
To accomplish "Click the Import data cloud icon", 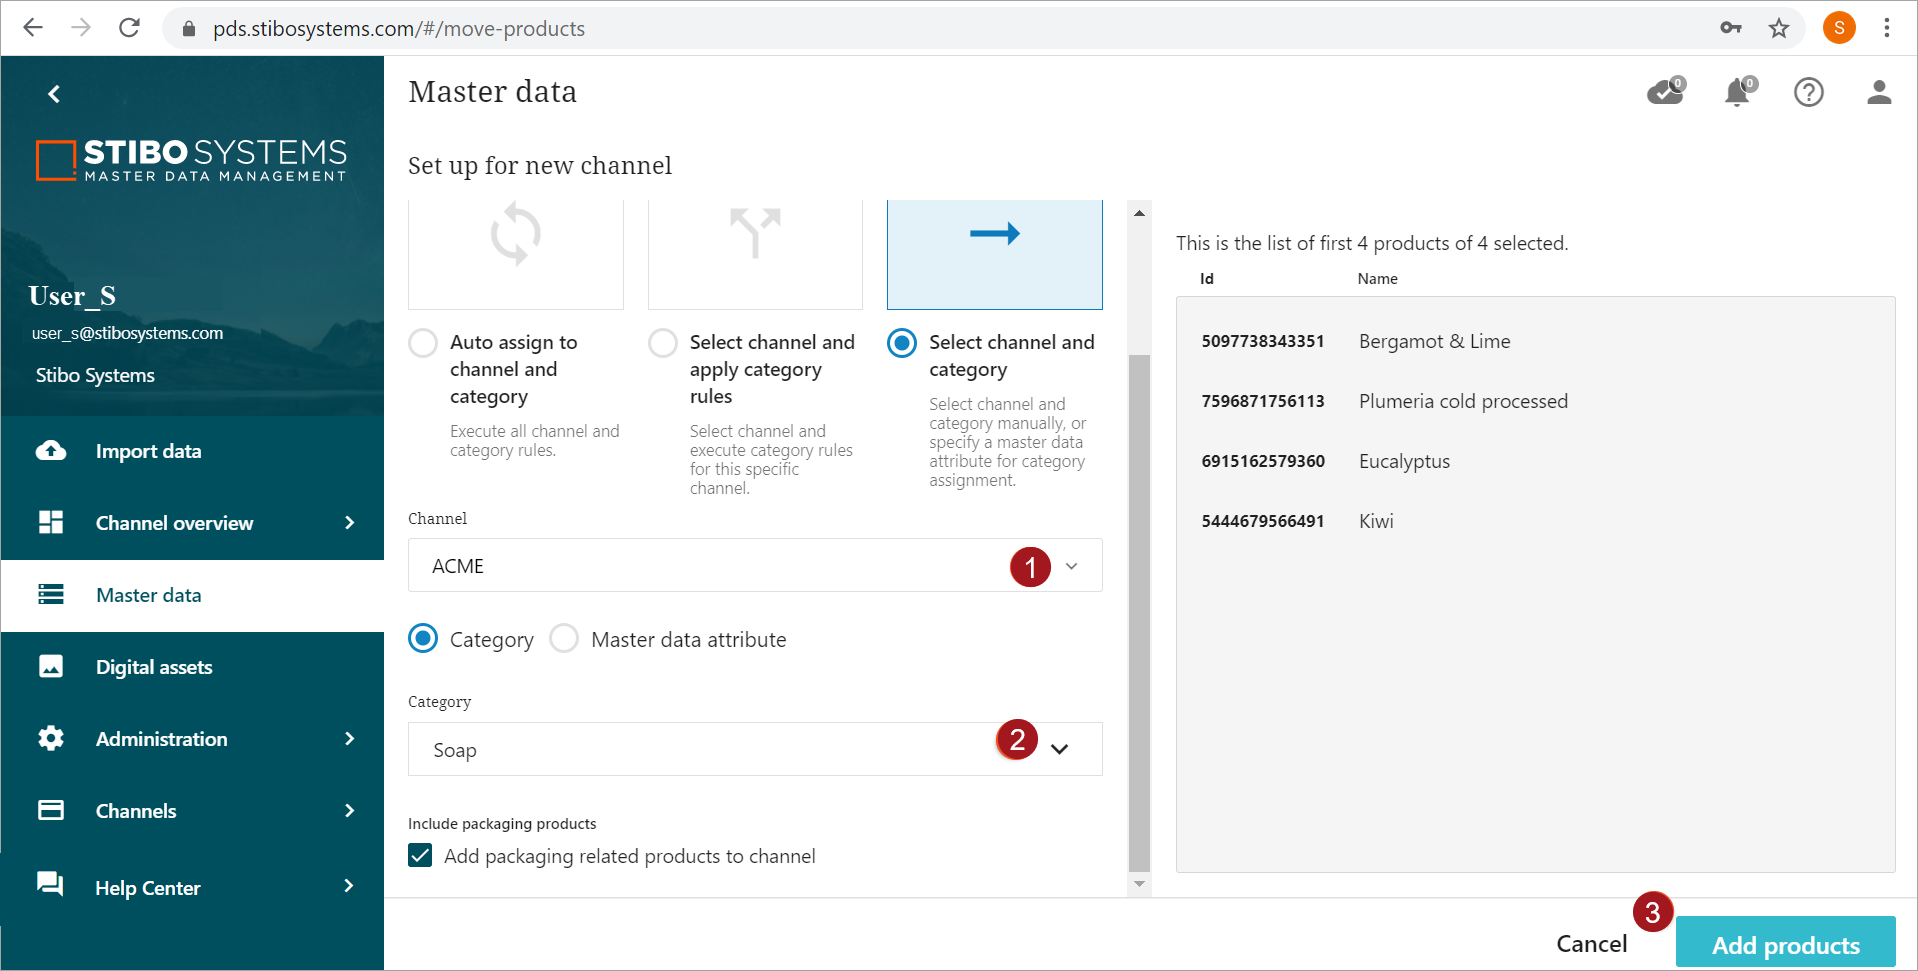I will (51, 451).
